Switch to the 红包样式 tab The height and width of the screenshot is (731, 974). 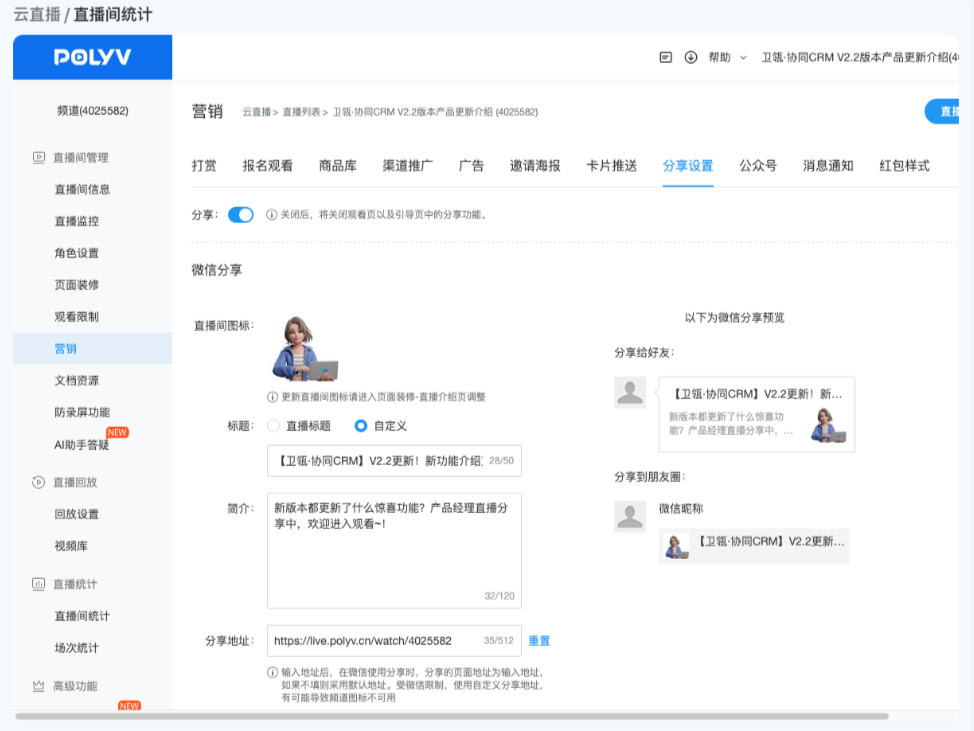point(904,166)
